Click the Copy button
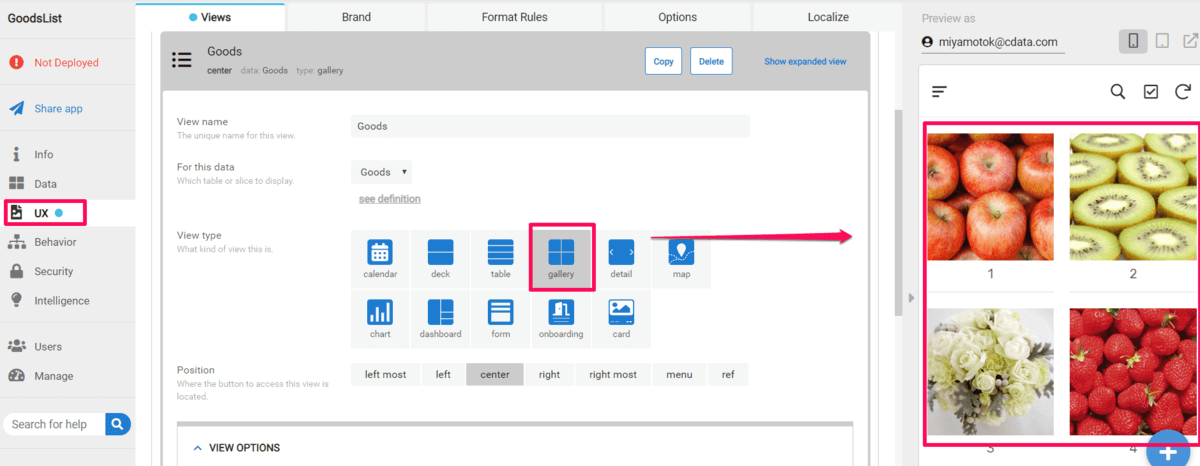This screenshot has width=1200, height=466. coord(663,61)
